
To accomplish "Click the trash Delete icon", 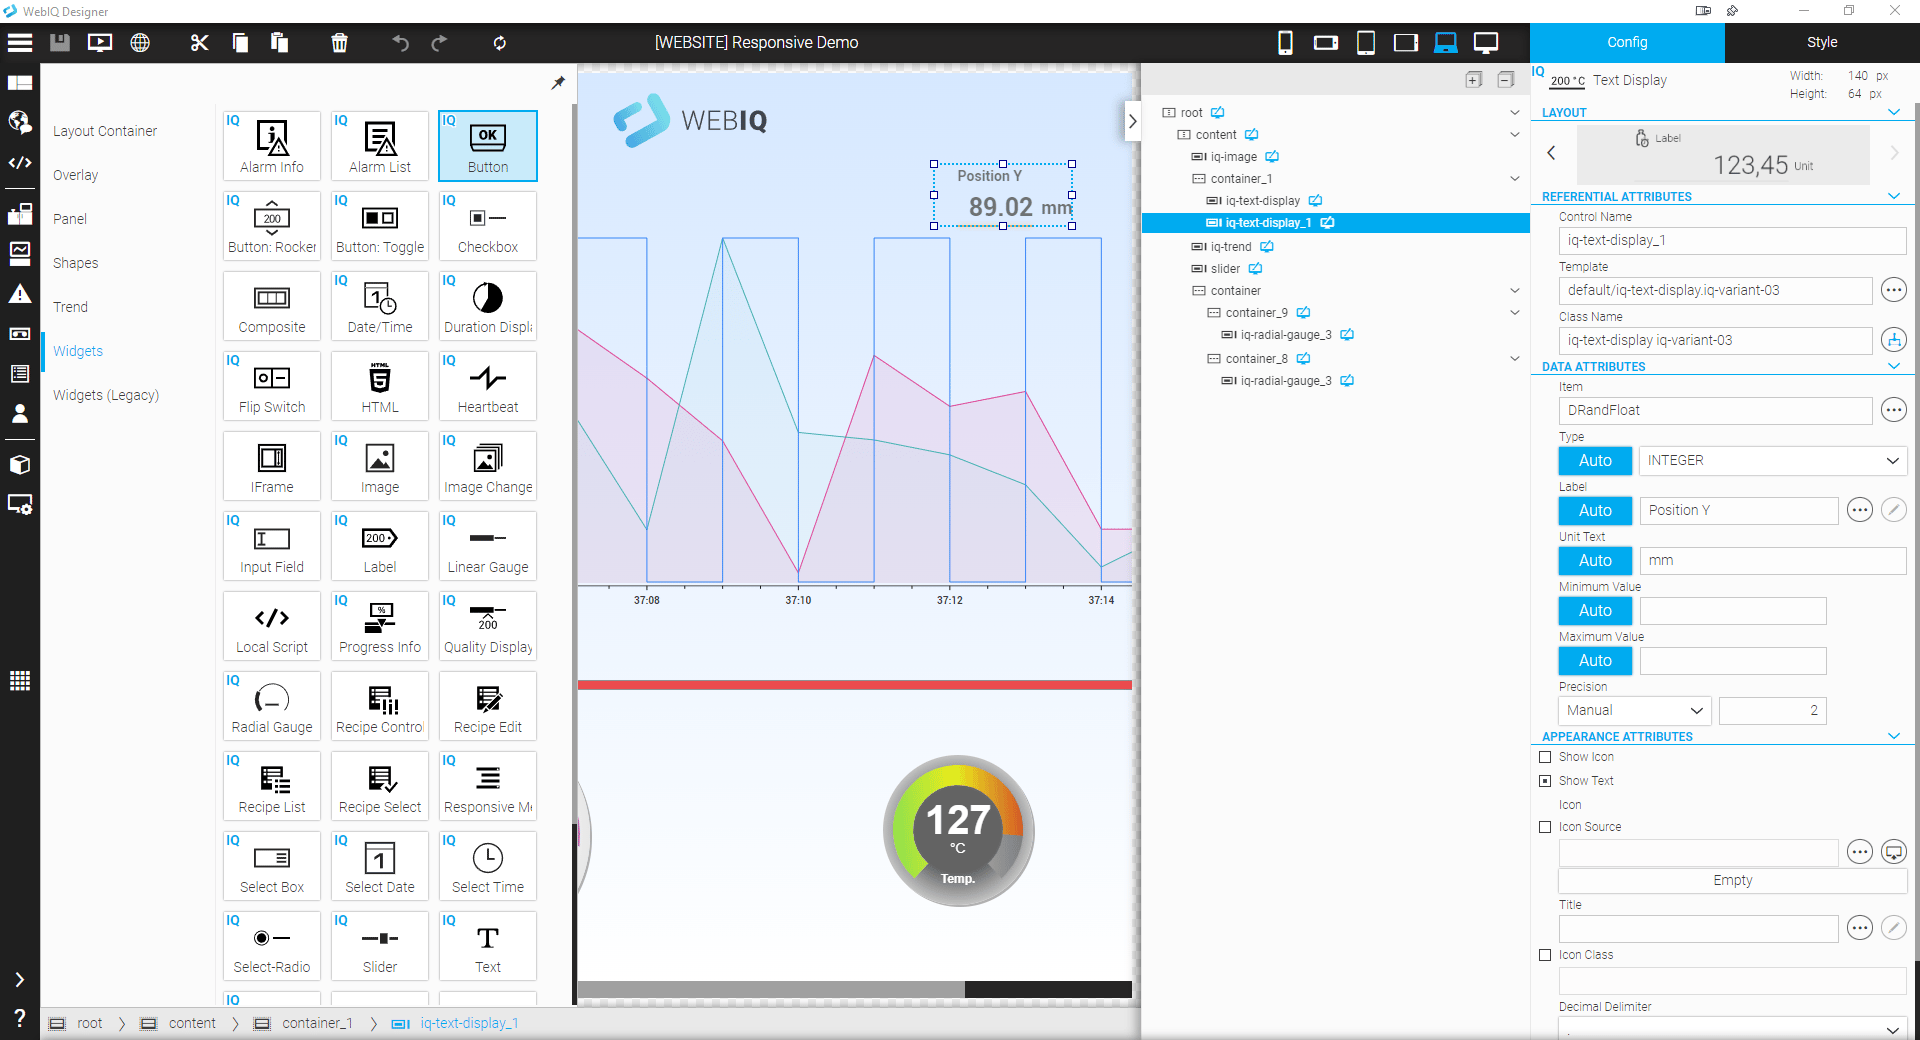I will click(339, 42).
